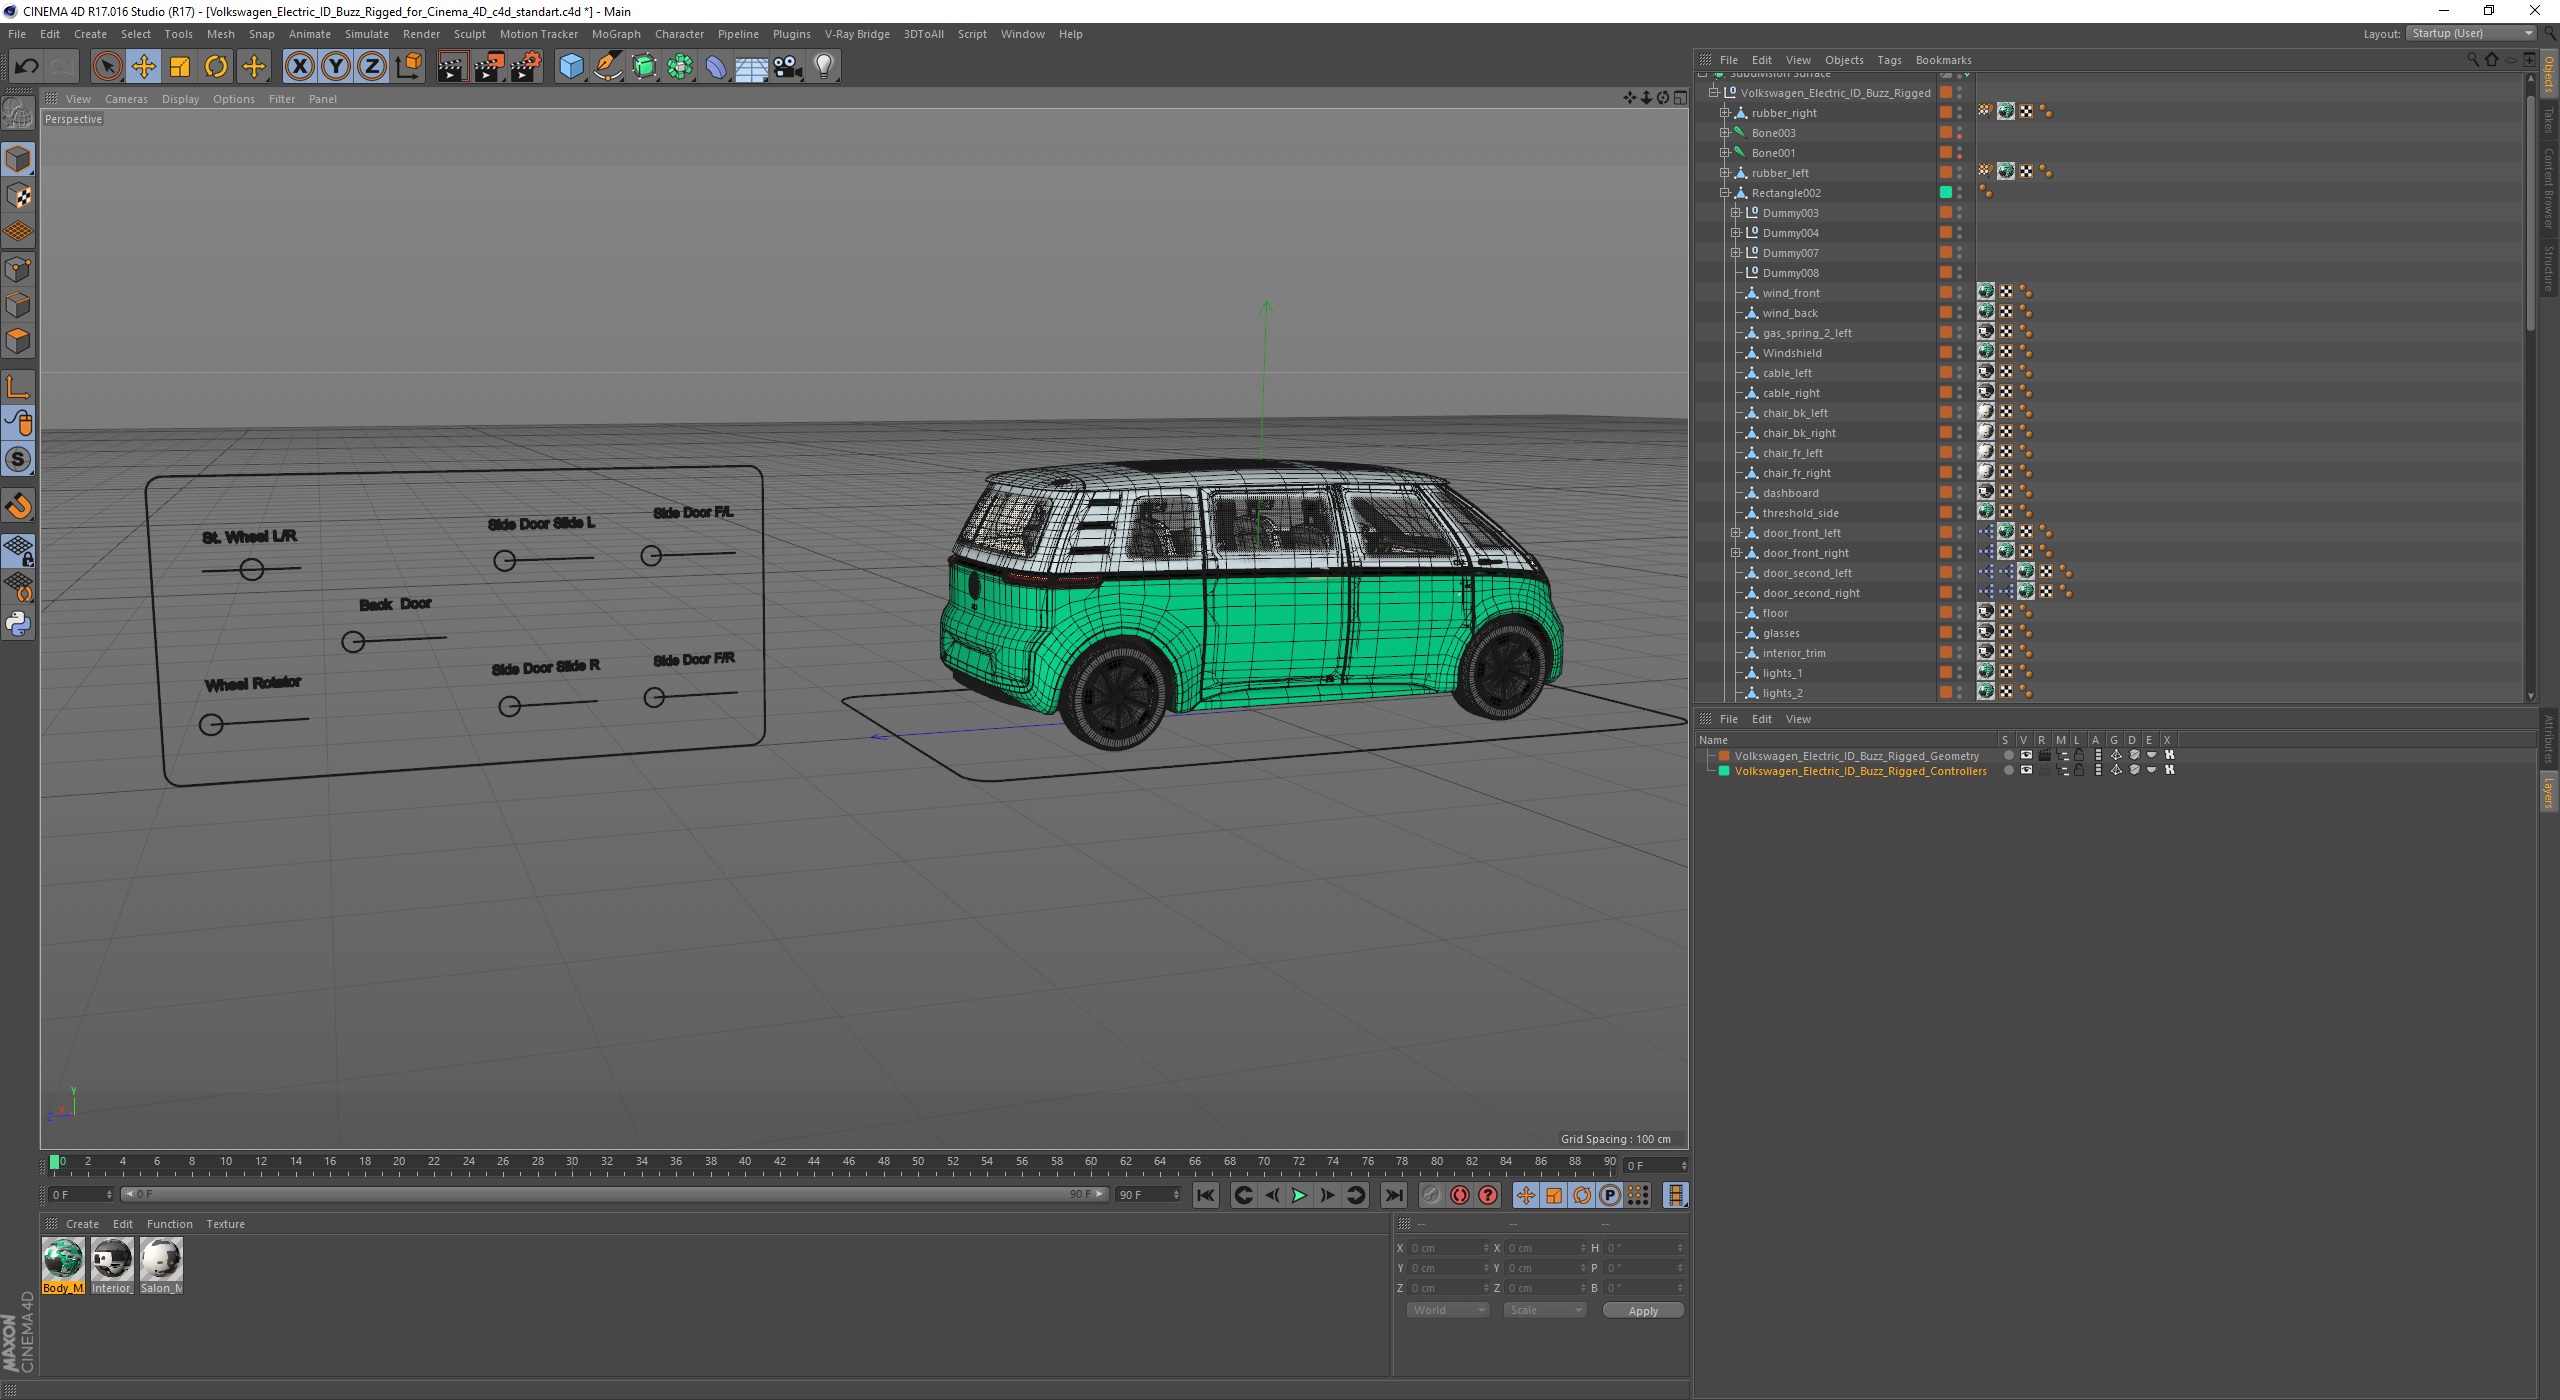2560x1400 pixels.
Task: Click the timeline frame range slider bar
Action: click(x=614, y=1194)
